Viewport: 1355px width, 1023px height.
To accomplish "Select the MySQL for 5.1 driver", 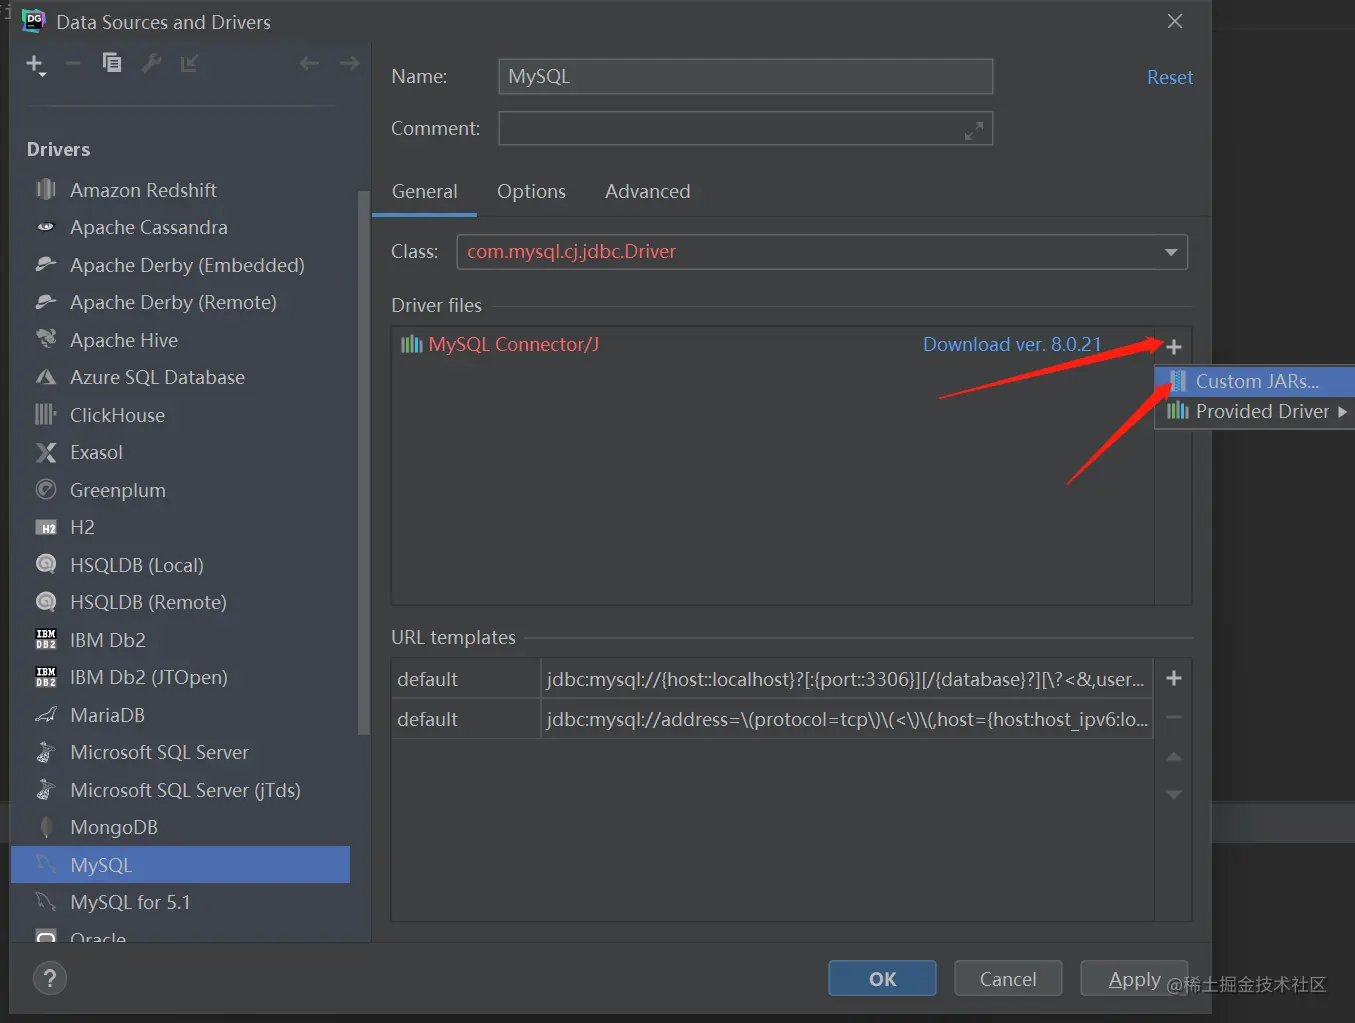I will pos(180,902).
